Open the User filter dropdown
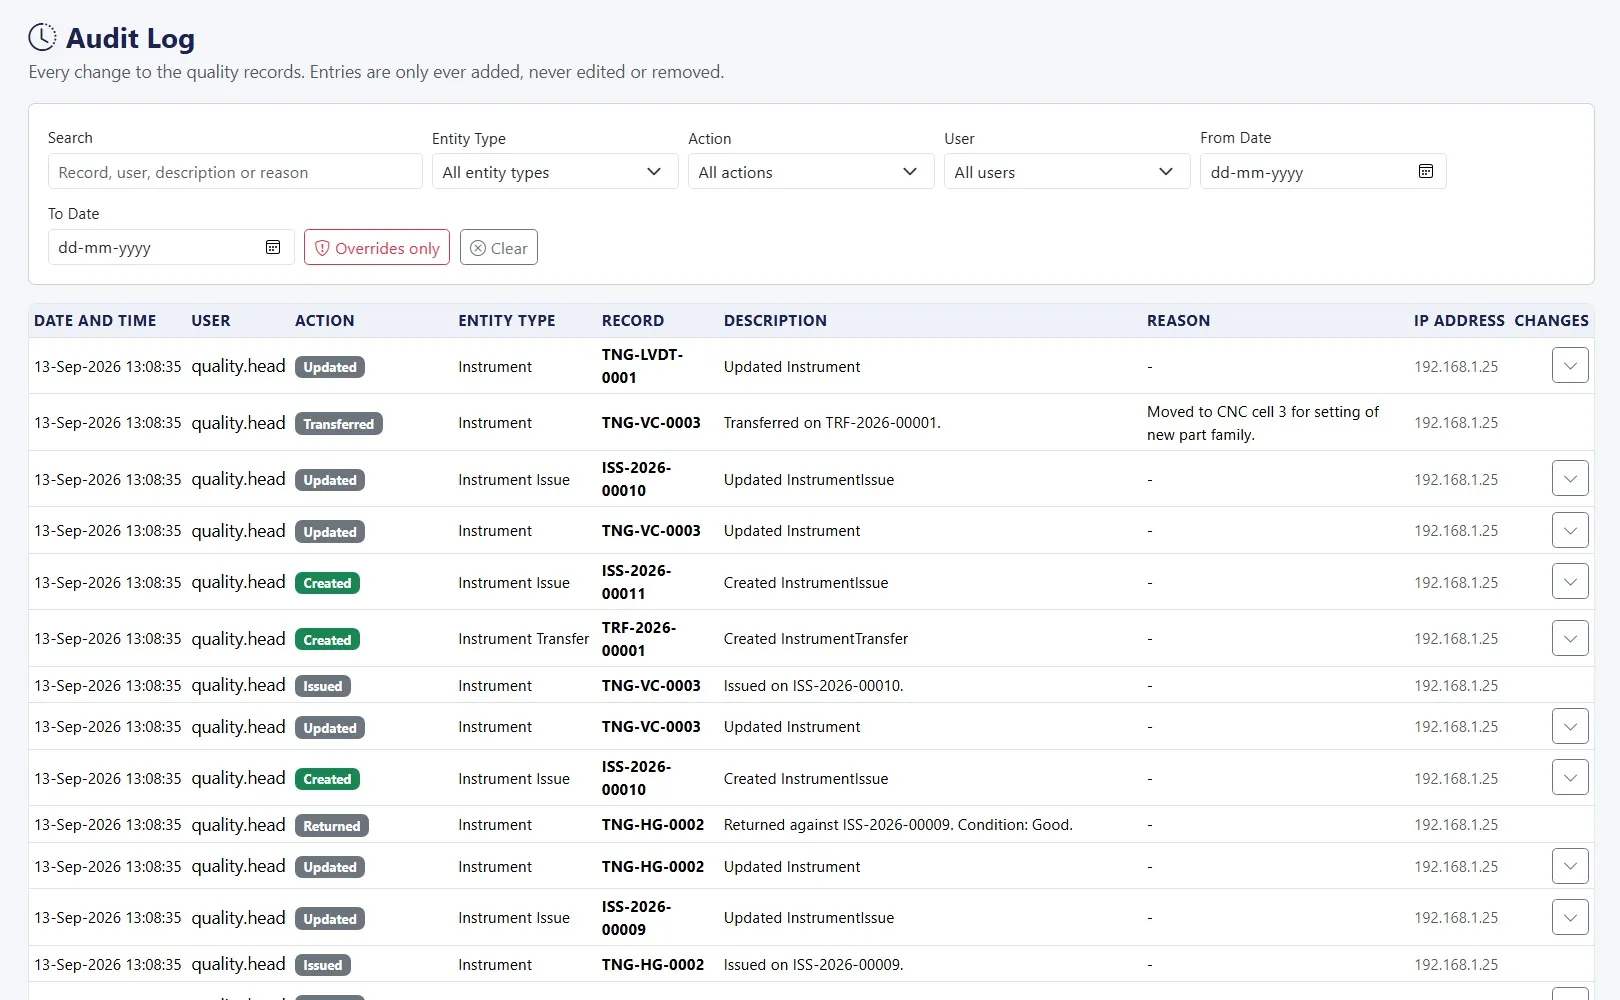 click(1067, 172)
